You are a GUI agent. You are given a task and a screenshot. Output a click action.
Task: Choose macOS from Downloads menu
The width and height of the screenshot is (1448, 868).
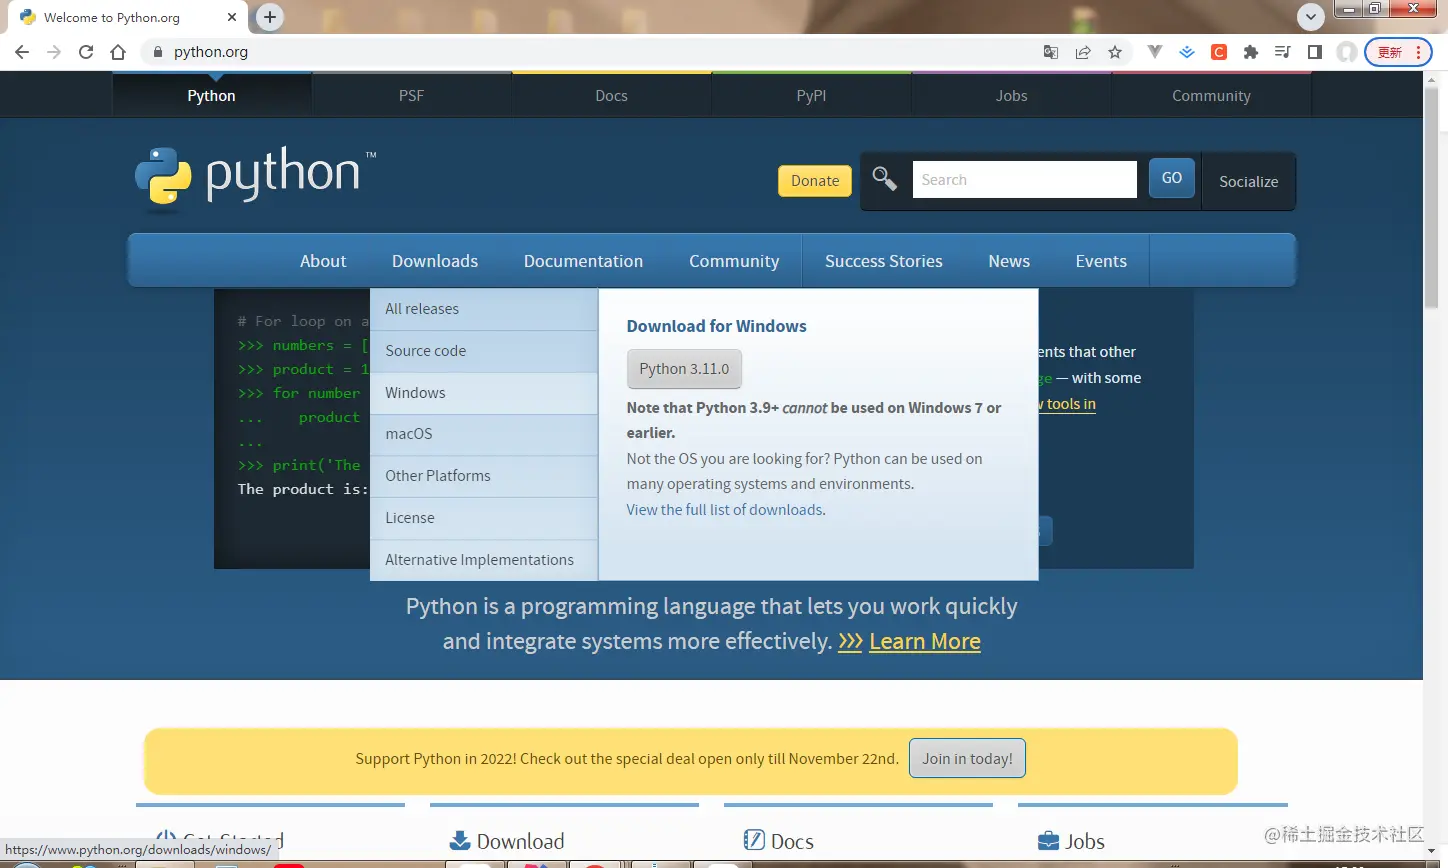(484, 434)
